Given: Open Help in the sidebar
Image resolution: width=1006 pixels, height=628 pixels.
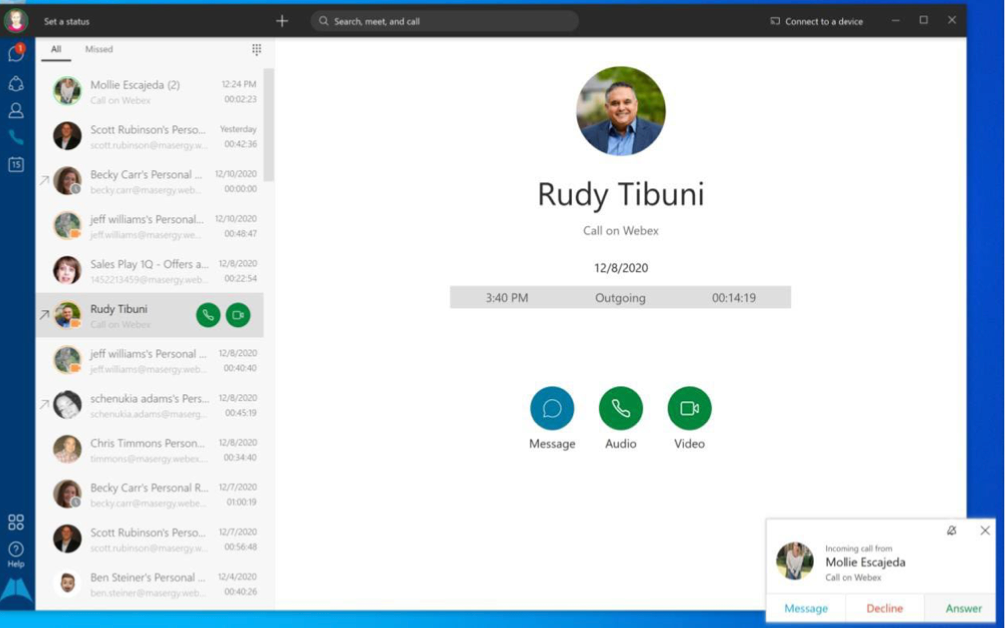Looking at the screenshot, I should coord(16,554).
